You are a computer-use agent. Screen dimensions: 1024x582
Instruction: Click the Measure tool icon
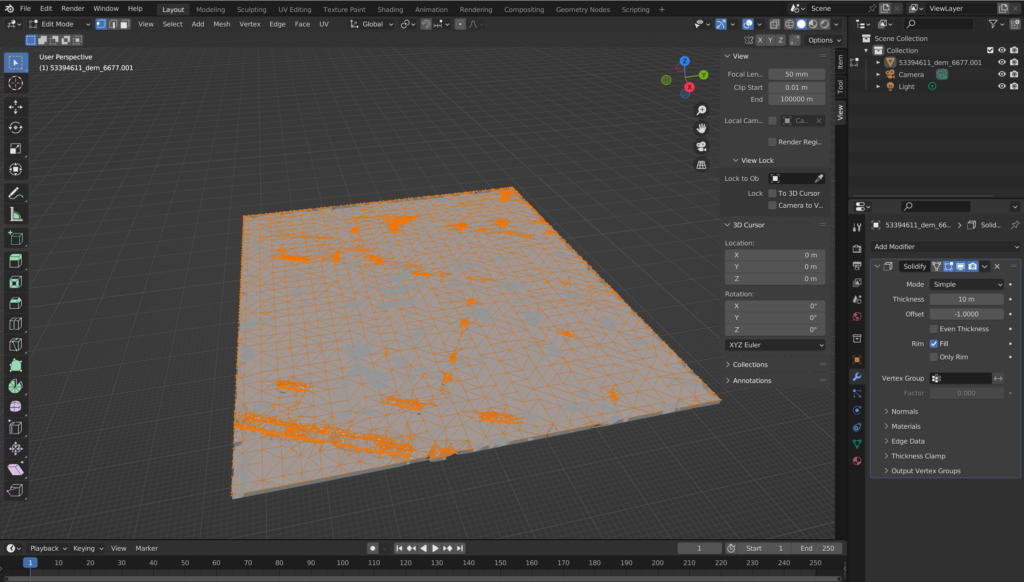pos(16,214)
